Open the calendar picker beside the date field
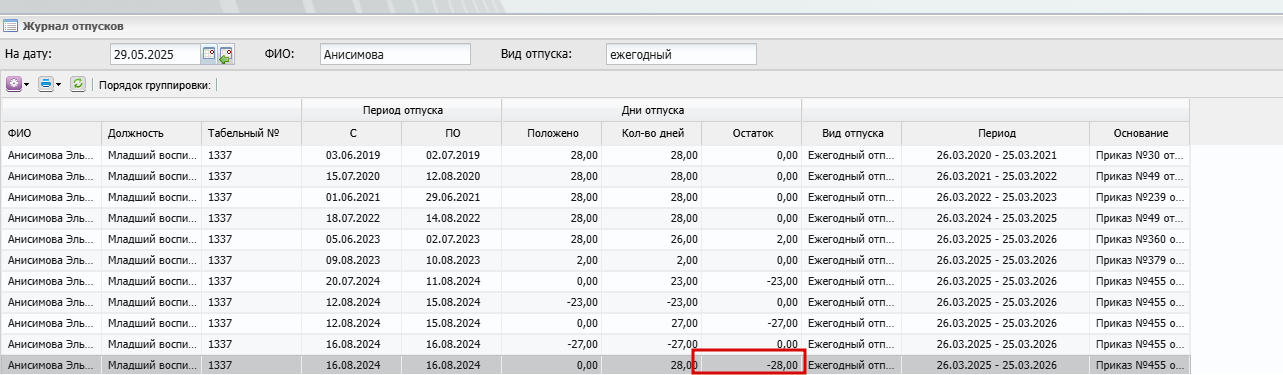Screen dimensions: 1283x375 (209, 54)
